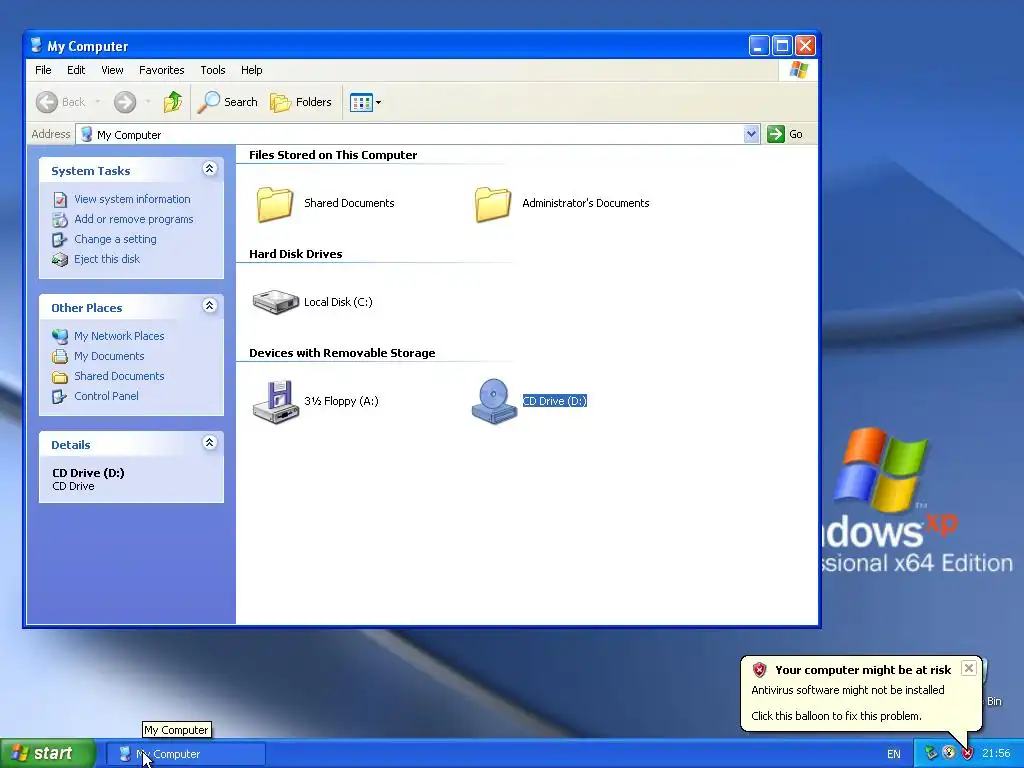This screenshot has height=768, width=1024.
Task: Open the Tools menu
Action: coord(212,70)
